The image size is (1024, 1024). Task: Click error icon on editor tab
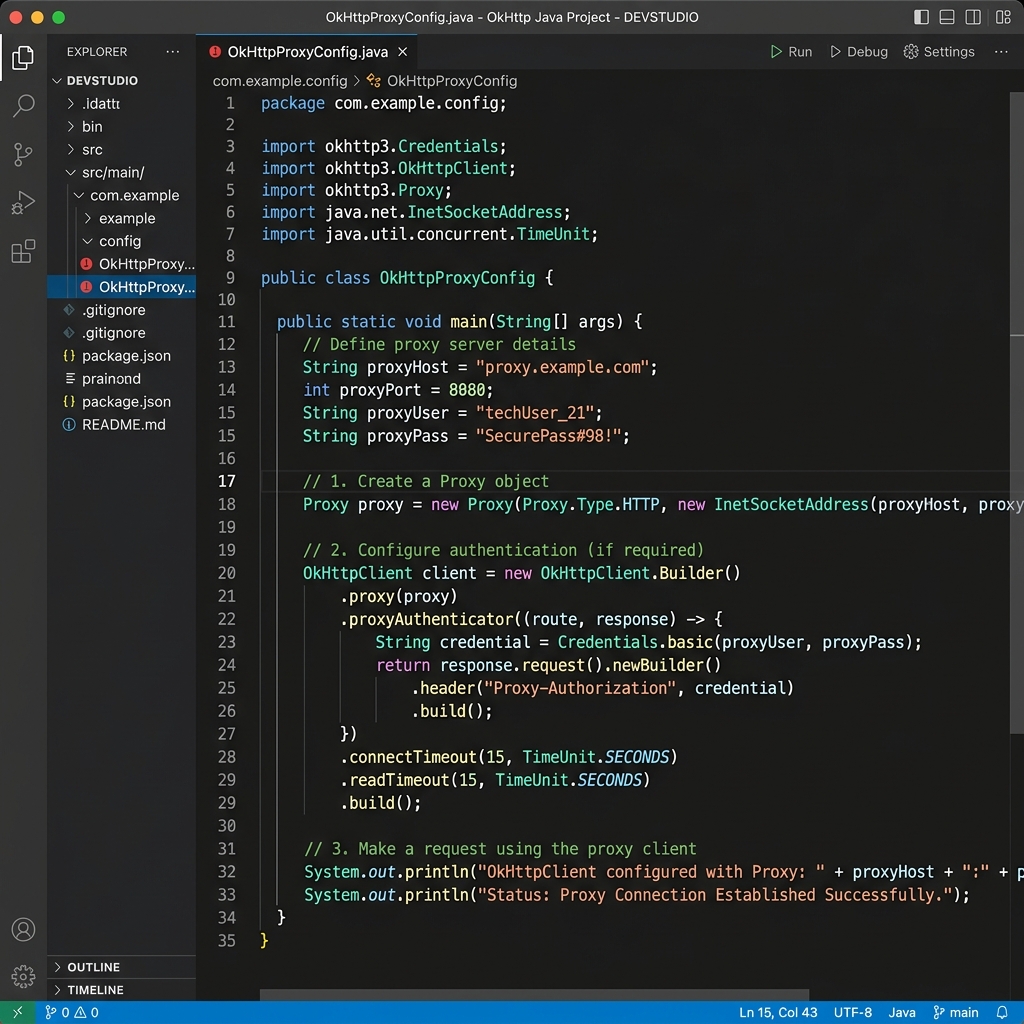coord(214,52)
